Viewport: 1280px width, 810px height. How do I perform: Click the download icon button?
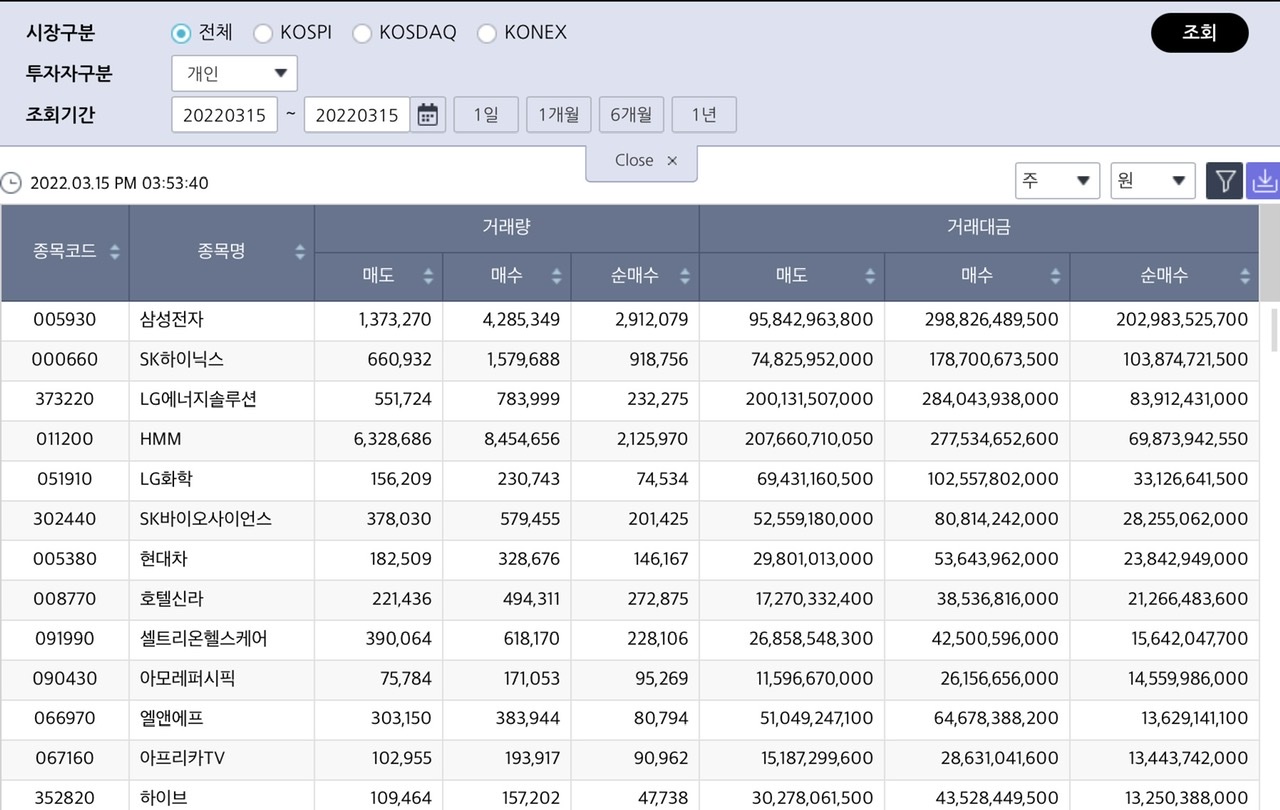[x=1264, y=181]
